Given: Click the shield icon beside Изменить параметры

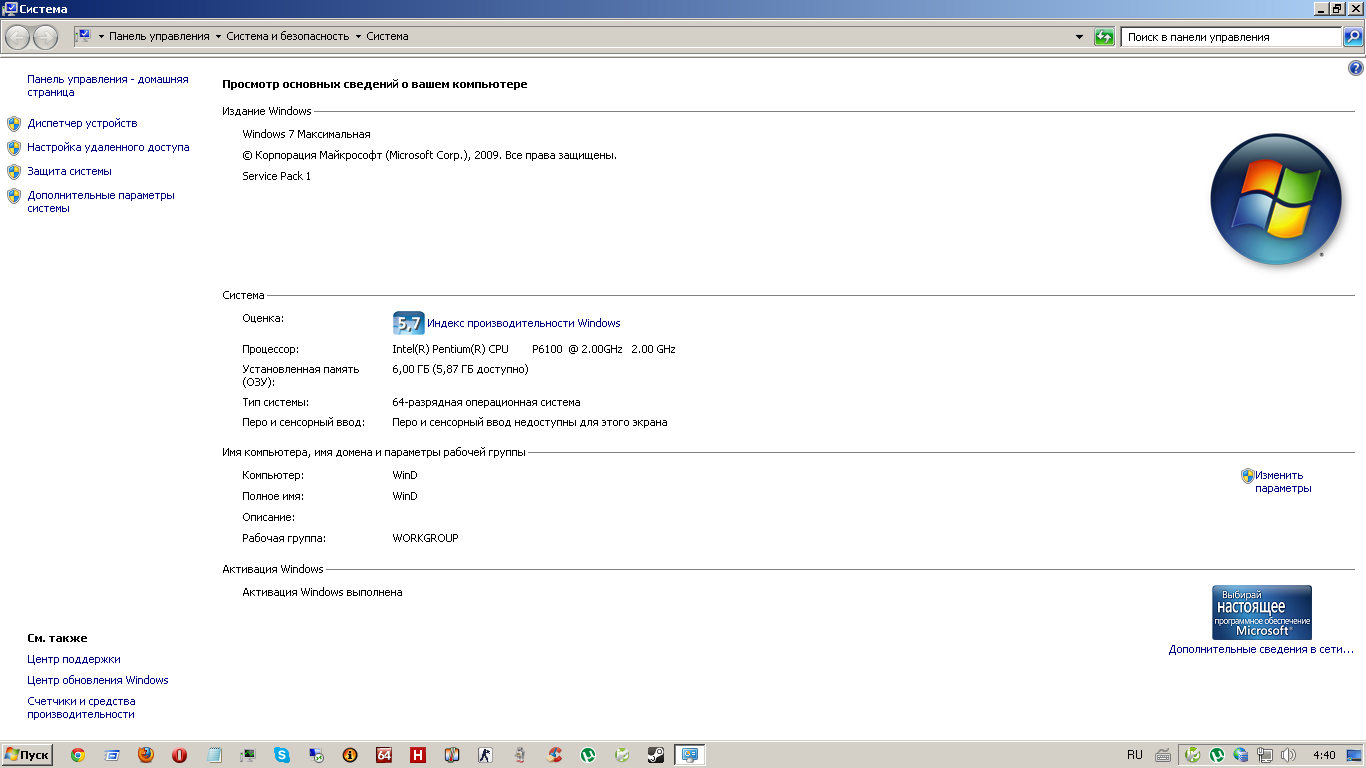Looking at the screenshot, I should pos(1247,476).
